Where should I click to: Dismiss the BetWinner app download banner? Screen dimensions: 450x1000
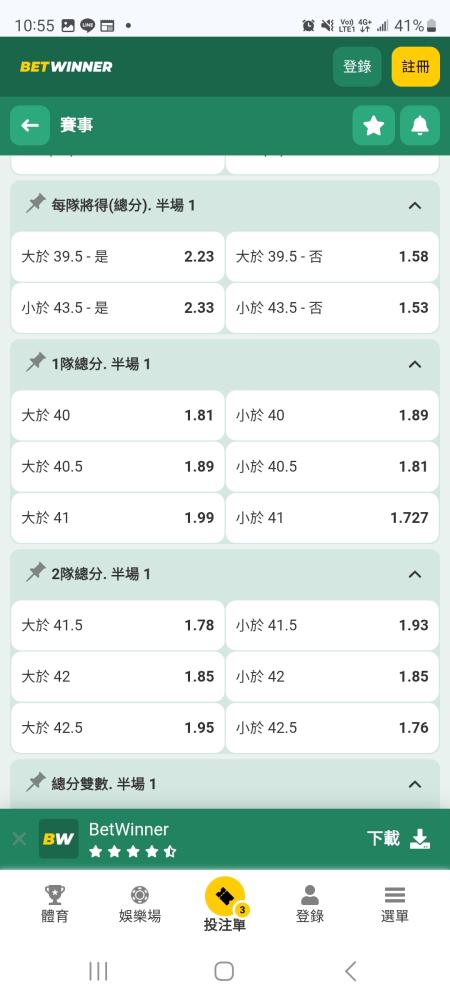click(x=19, y=839)
